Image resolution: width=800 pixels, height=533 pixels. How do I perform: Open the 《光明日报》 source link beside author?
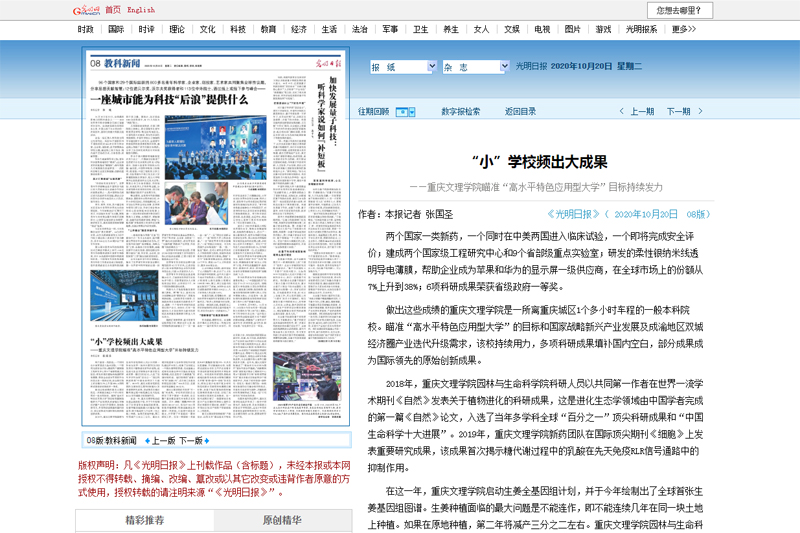click(575, 214)
